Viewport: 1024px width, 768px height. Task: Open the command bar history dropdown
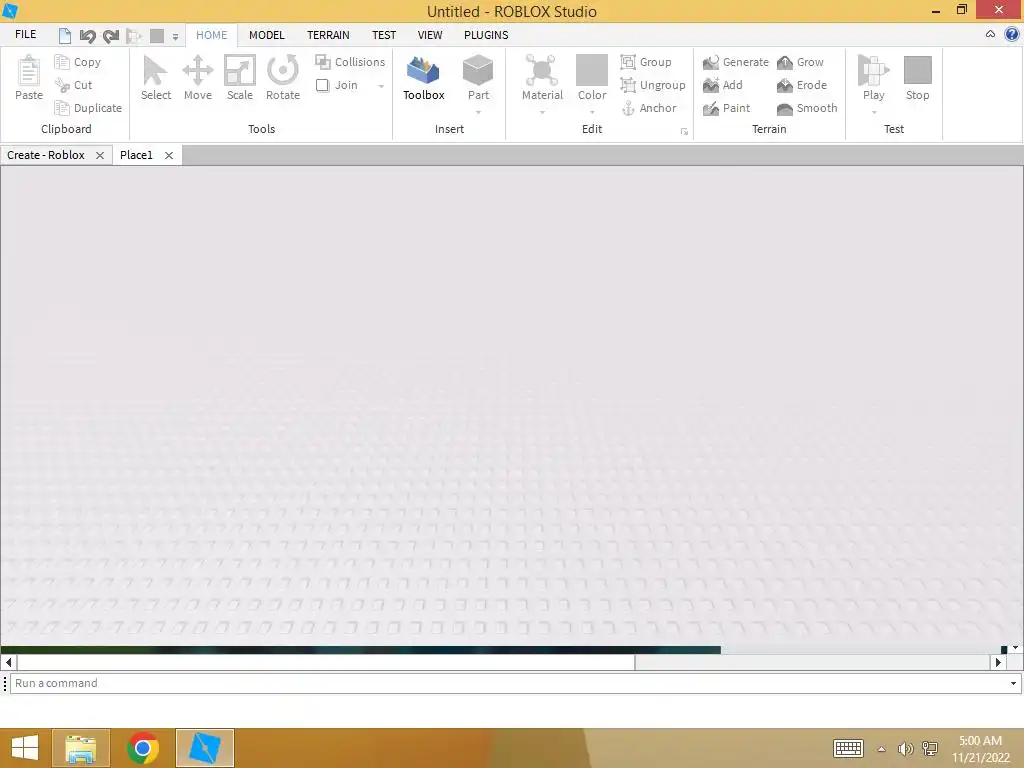[1013, 683]
